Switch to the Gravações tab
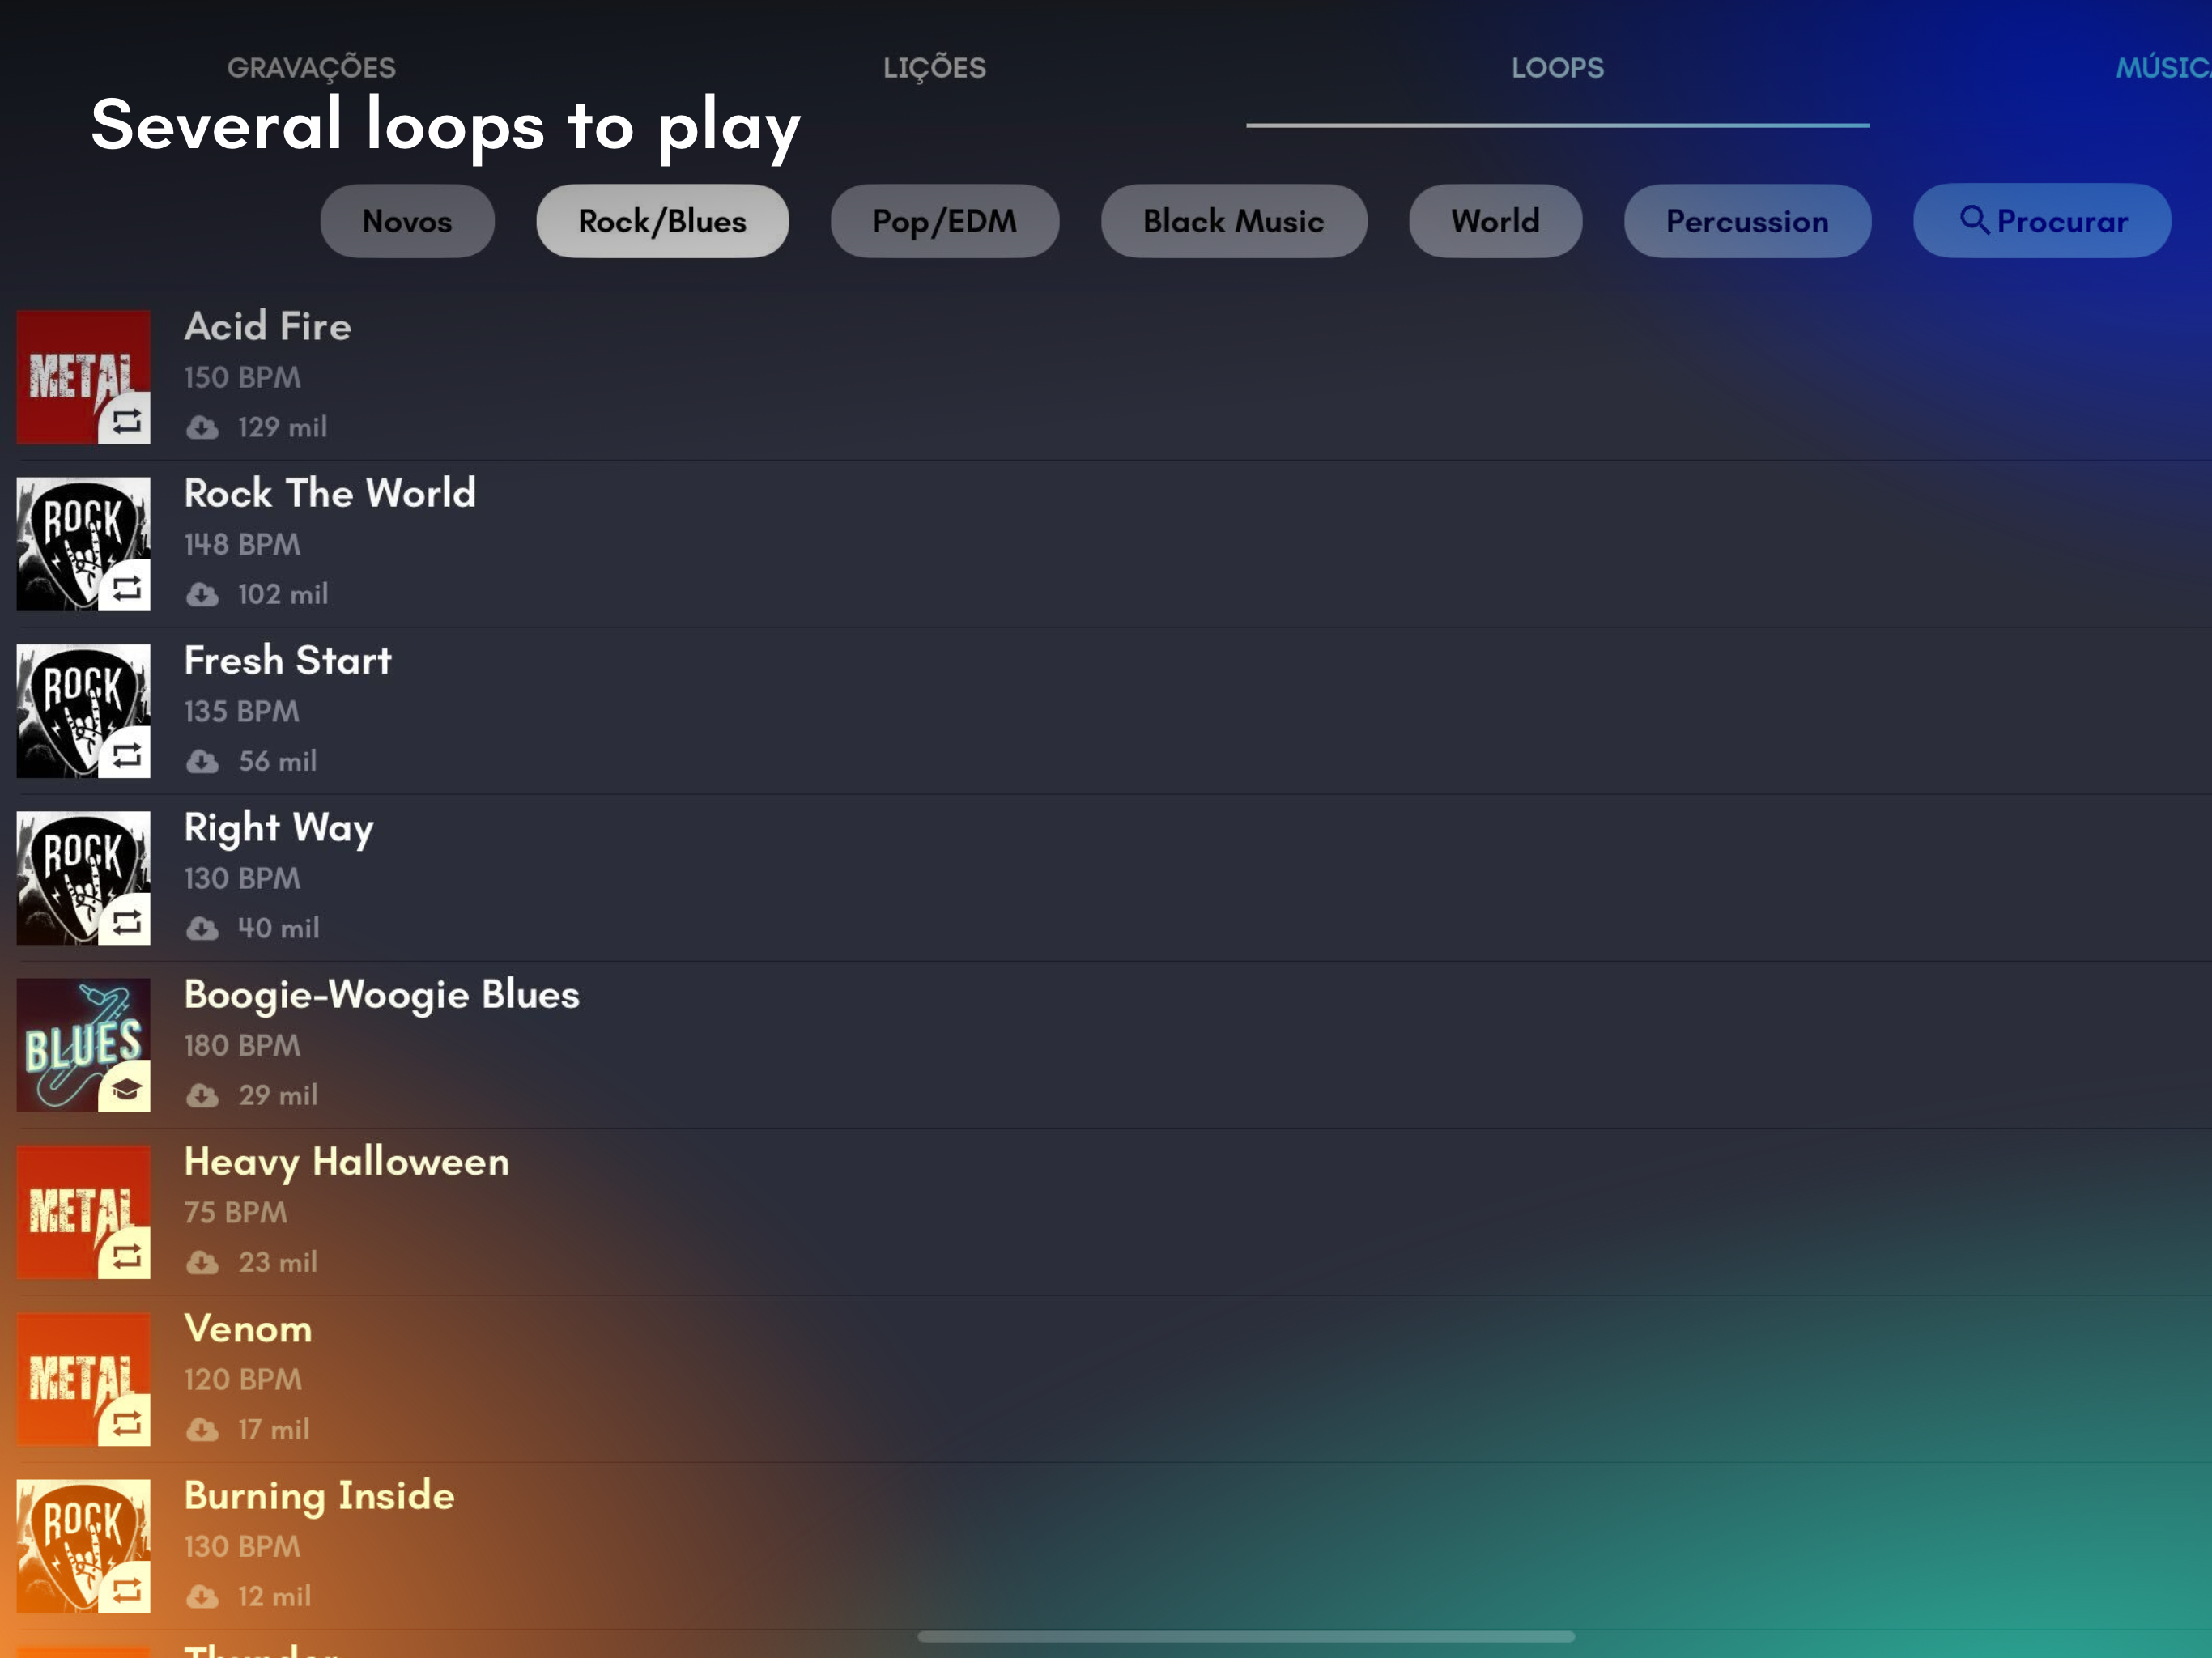This screenshot has height=1658, width=2212. click(x=311, y=68)
